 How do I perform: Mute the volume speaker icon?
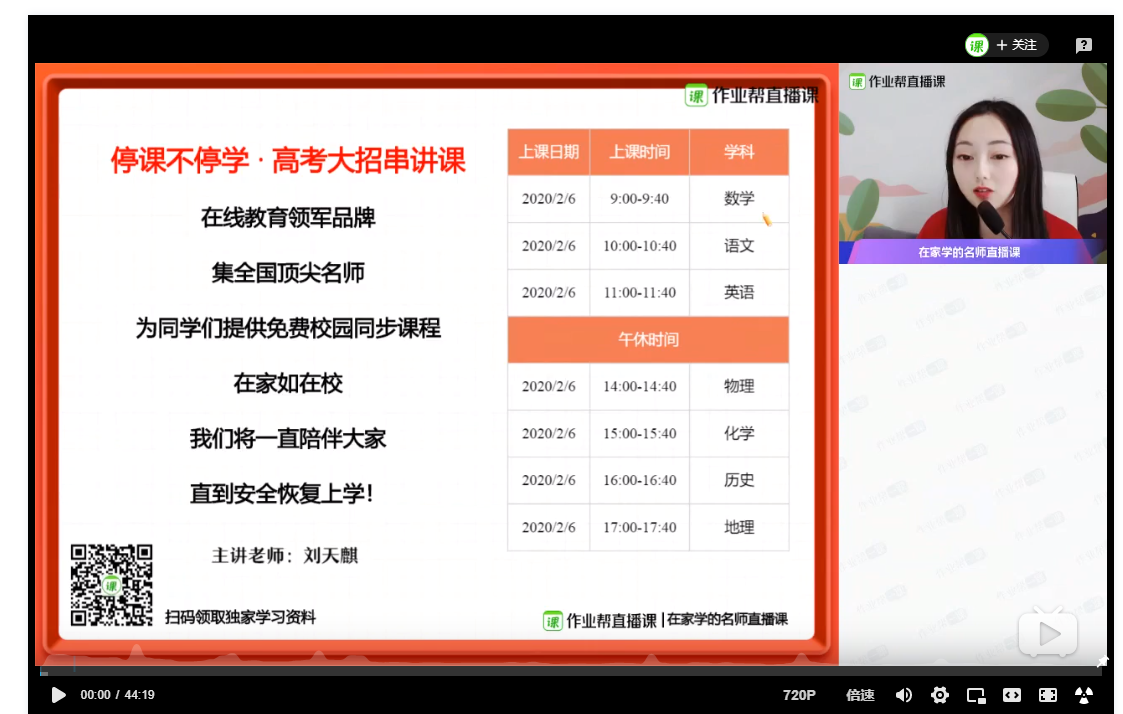[904, 695]
